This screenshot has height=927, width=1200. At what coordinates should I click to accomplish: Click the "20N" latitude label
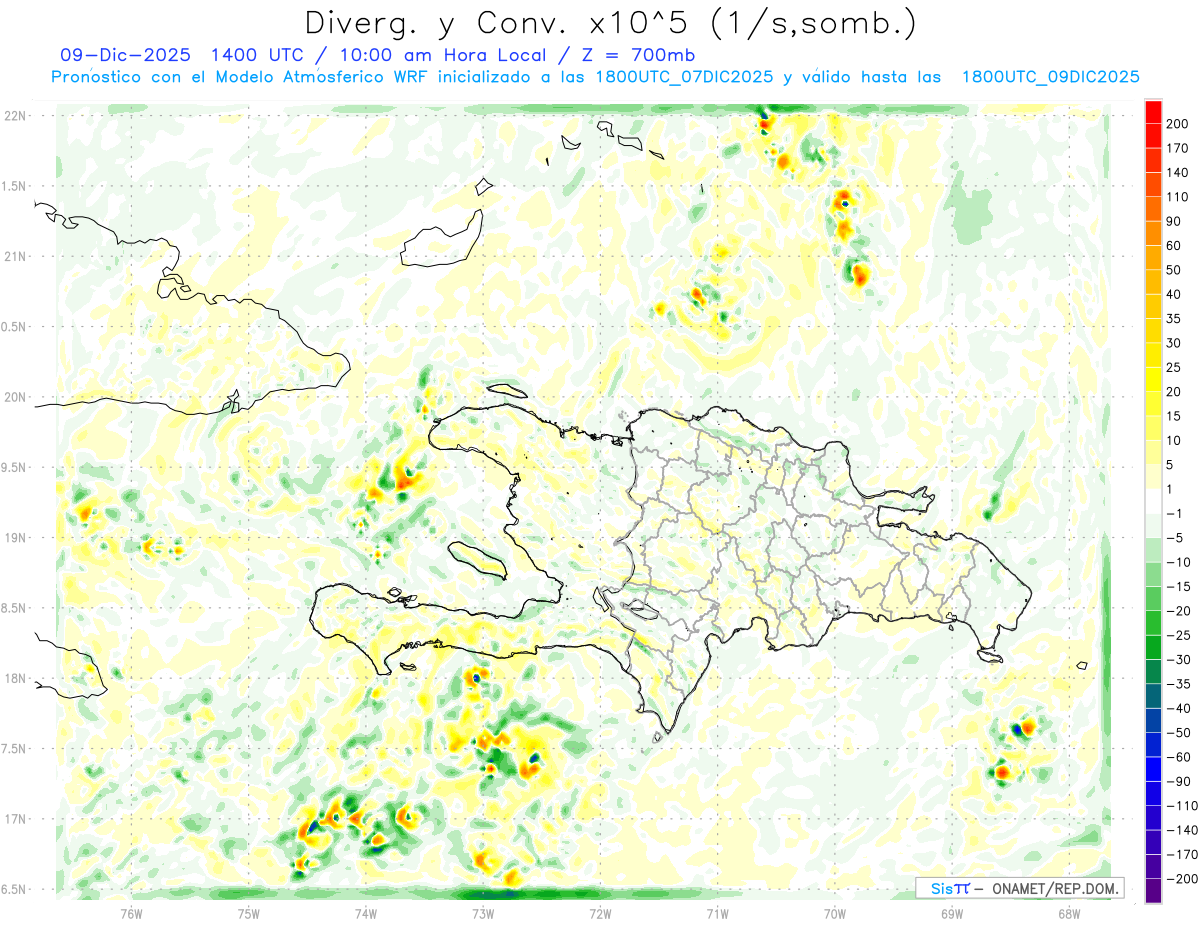(15, 397)
